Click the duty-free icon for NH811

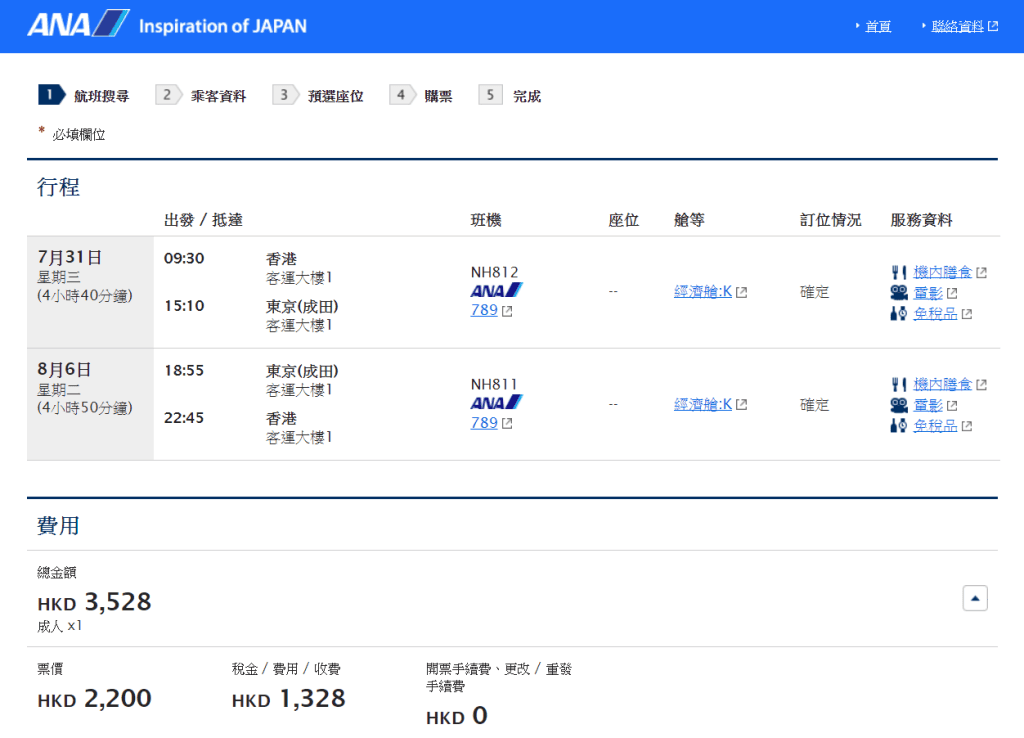coord(899,426)
